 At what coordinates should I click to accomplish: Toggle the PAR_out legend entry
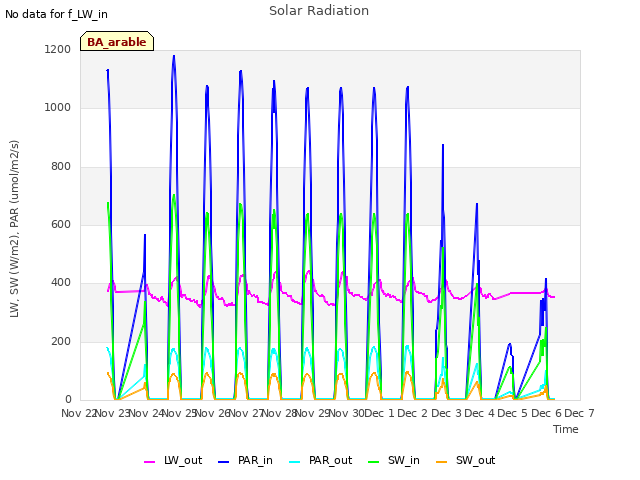click(320, 460)
